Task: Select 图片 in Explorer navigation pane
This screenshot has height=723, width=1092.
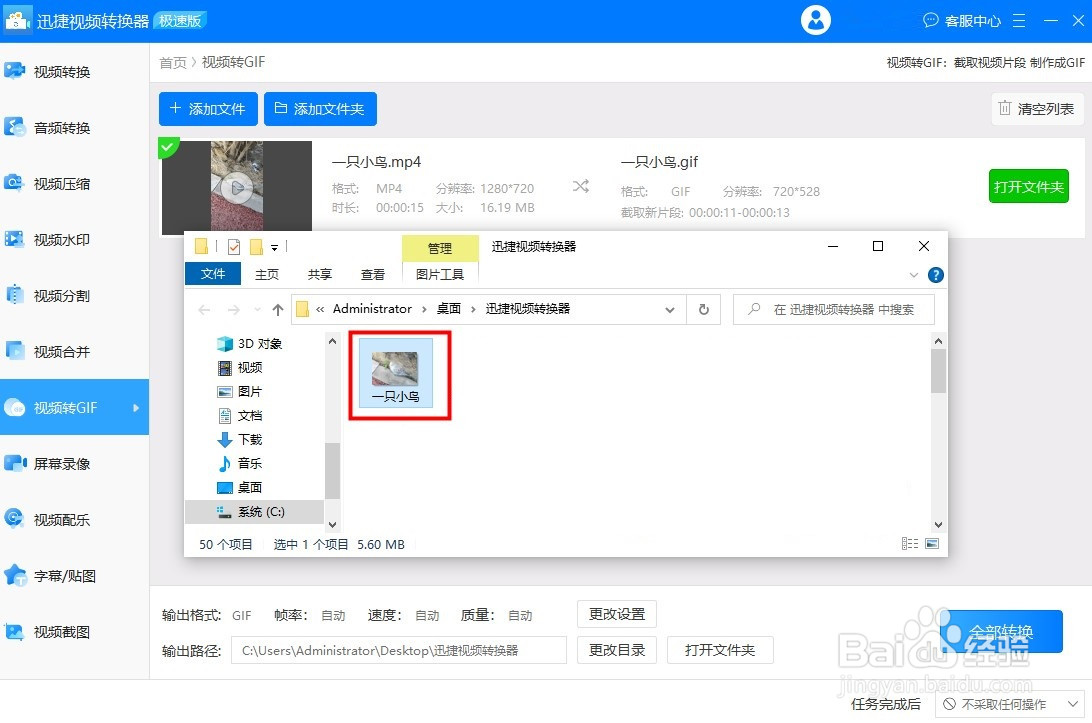Action: pyautogui.click(x=241, y=391)
